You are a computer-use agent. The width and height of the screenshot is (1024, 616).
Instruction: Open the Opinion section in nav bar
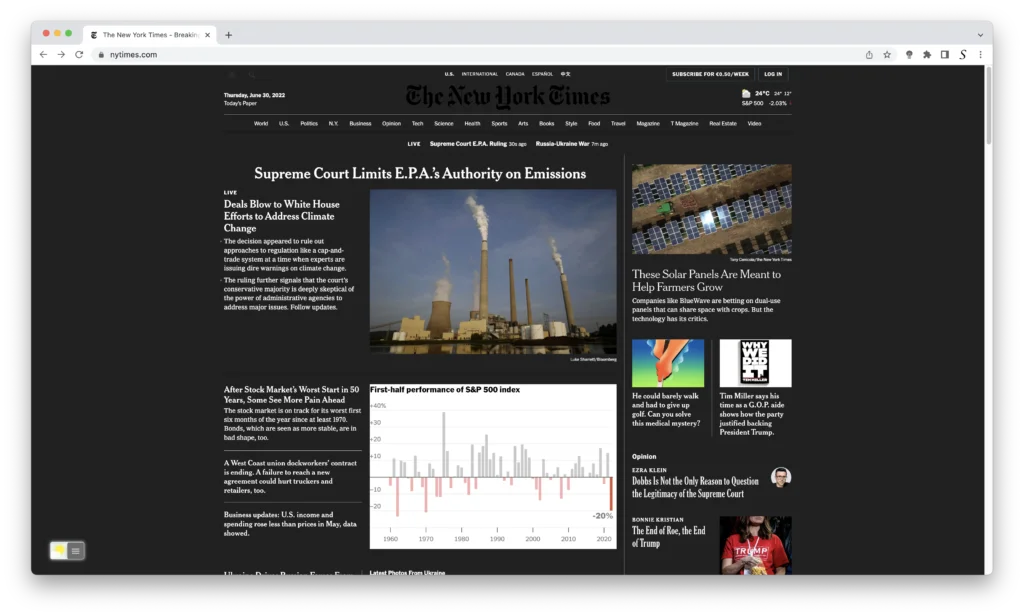coord(391,123)
